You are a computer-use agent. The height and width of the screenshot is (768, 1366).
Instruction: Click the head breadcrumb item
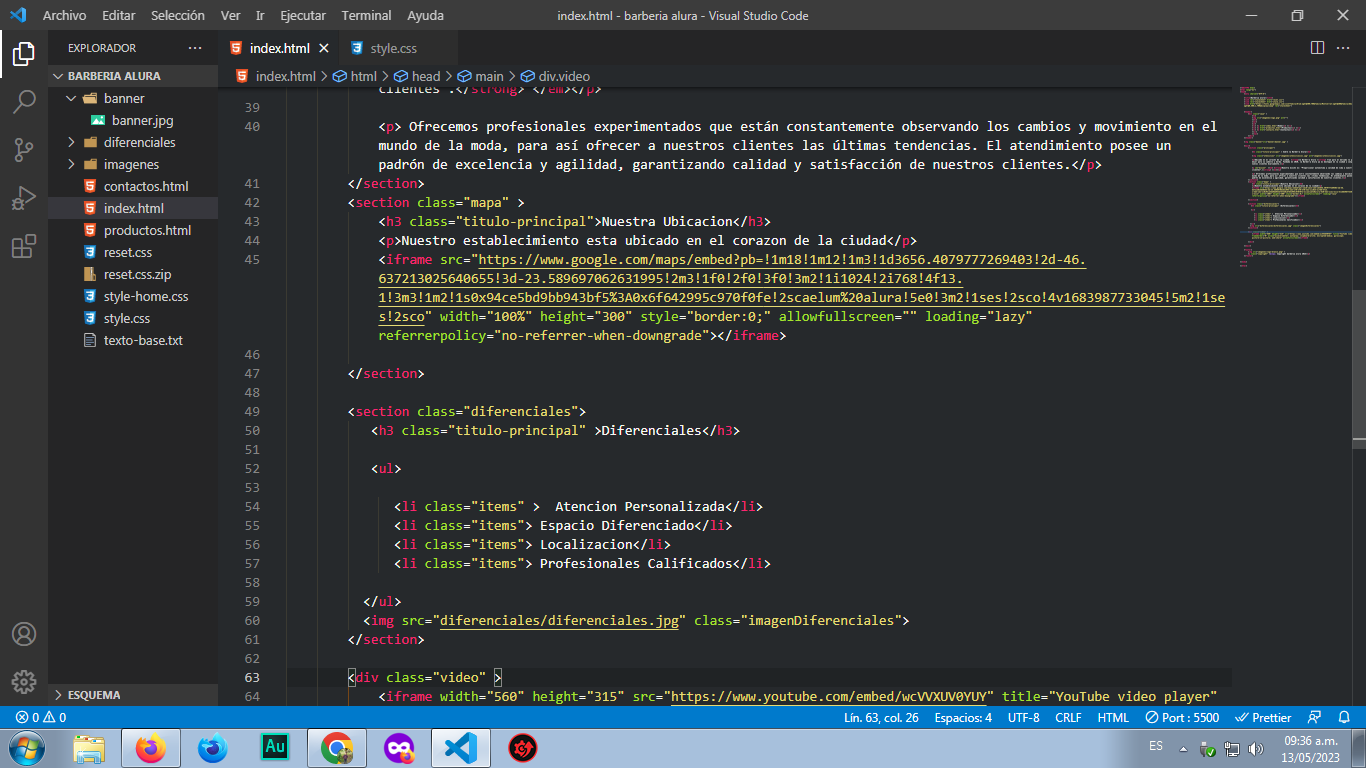(417, 76)
